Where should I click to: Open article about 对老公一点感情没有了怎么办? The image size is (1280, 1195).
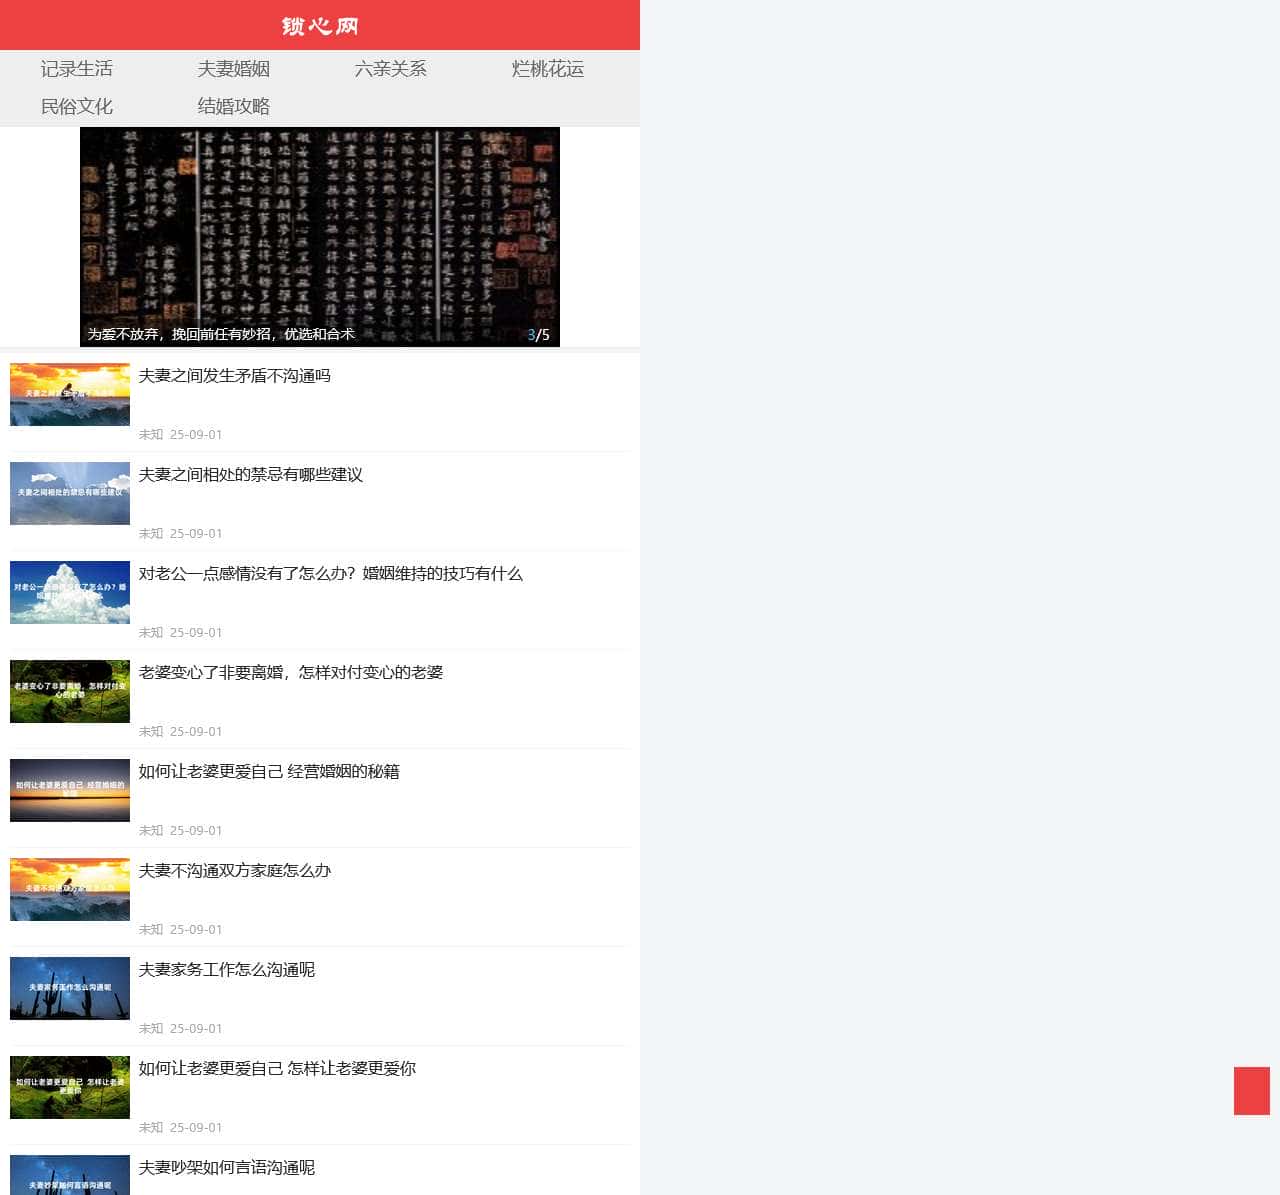click(x=331, y=574)
